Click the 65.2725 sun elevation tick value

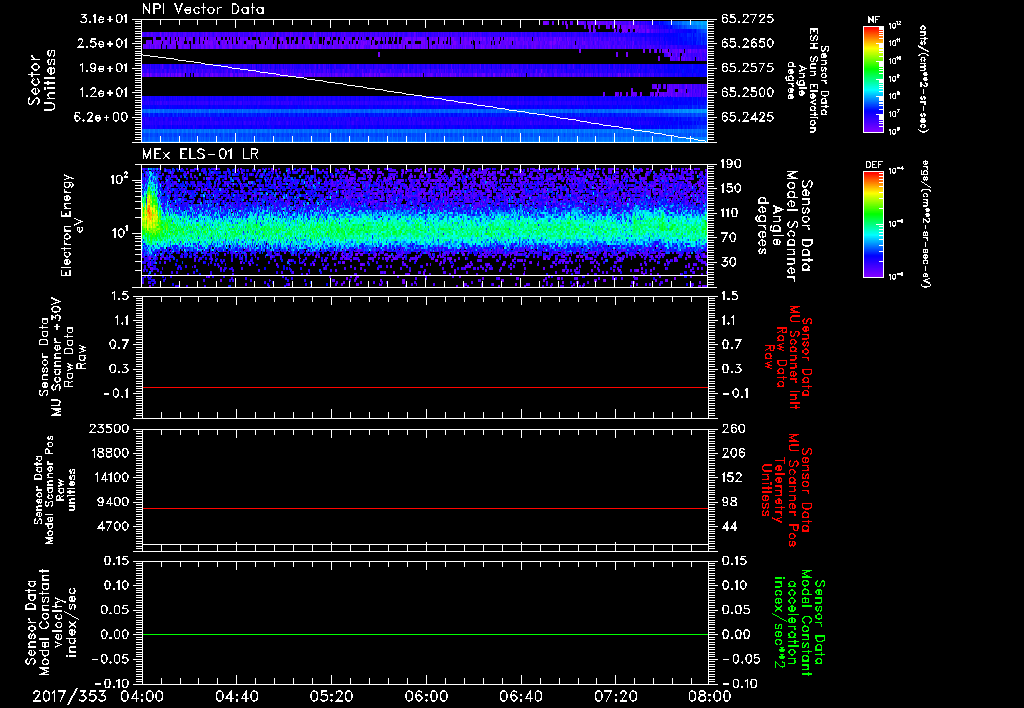point(746,20)
